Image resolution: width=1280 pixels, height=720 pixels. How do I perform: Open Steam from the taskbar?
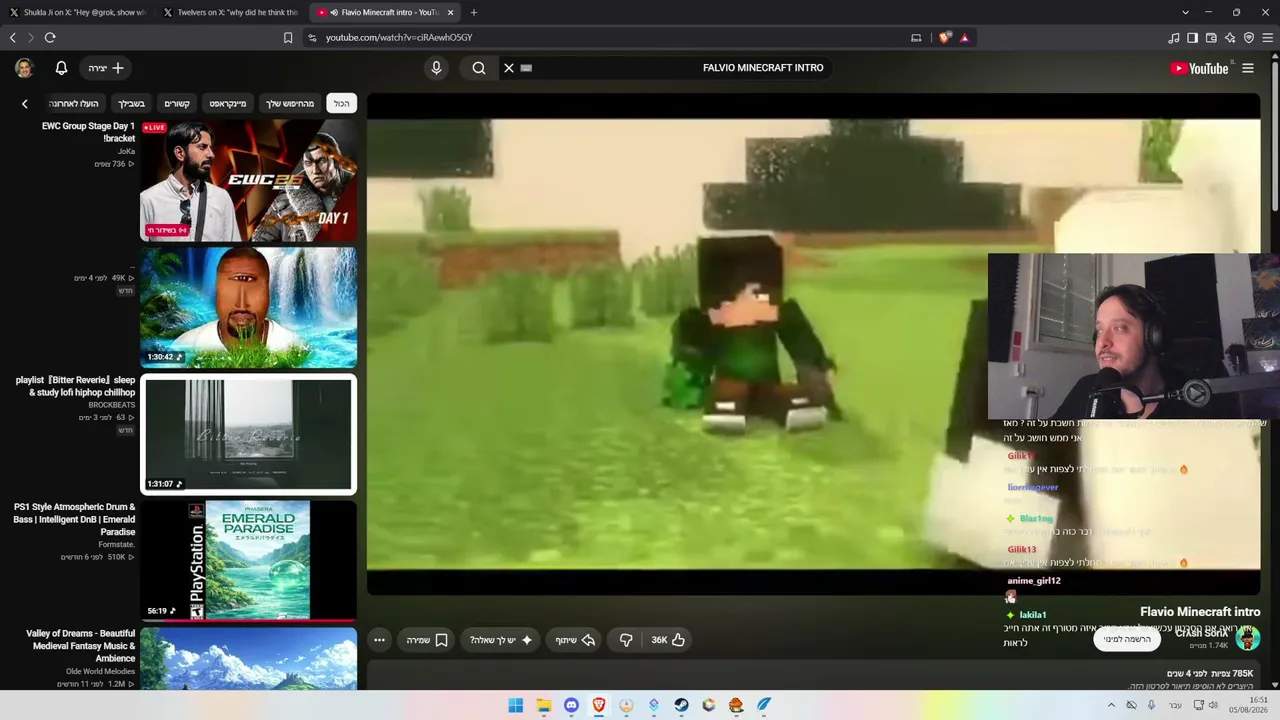[x=681, y=705]
